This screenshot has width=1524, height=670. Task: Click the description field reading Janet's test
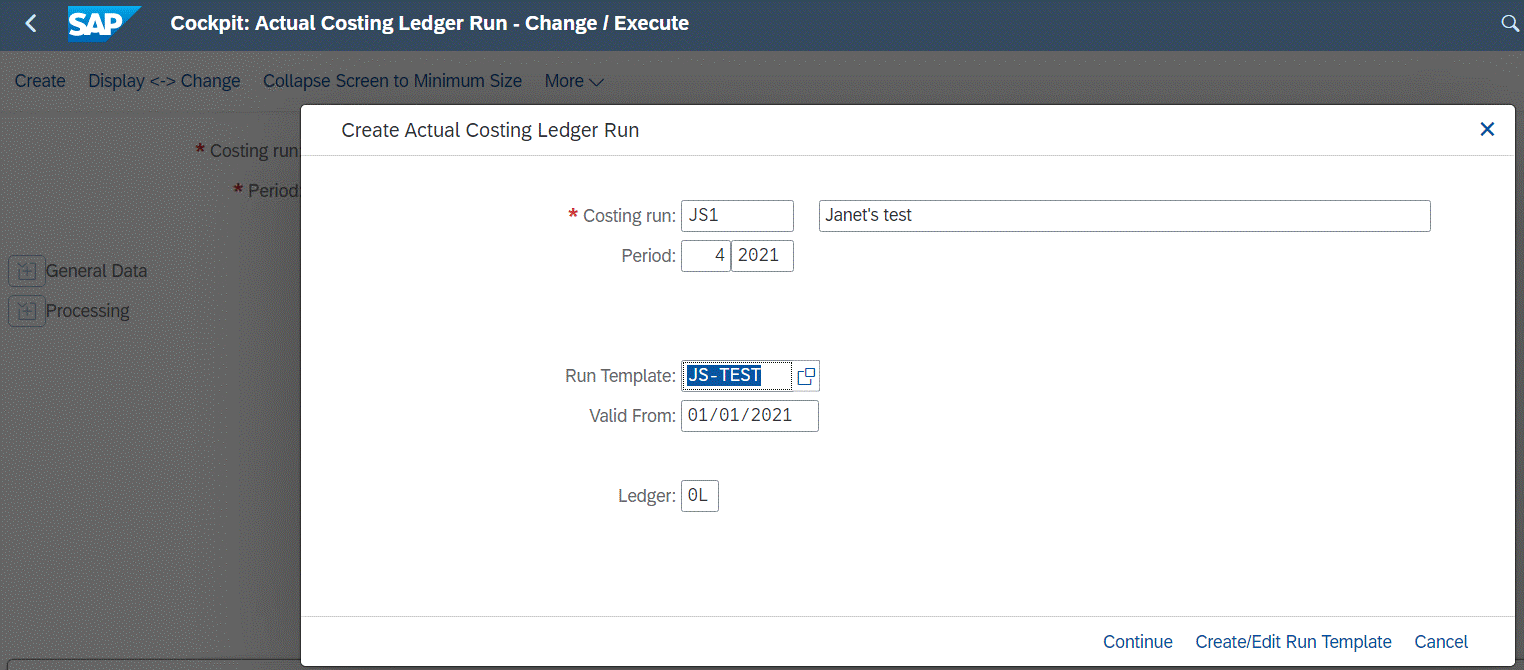tap(1124, 215)
